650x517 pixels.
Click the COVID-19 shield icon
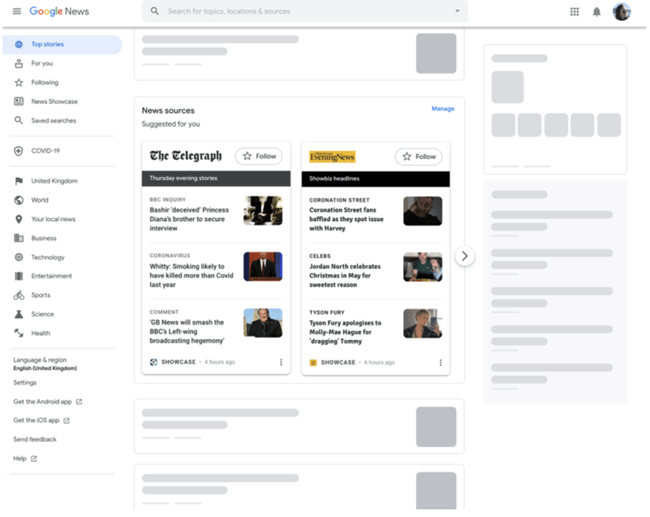coord(19,151)
